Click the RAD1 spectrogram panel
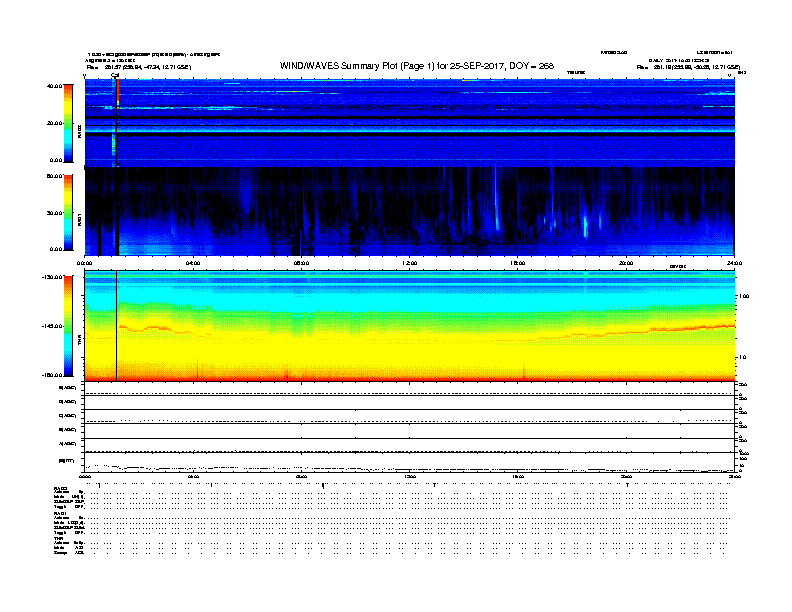 click(410, 212)
